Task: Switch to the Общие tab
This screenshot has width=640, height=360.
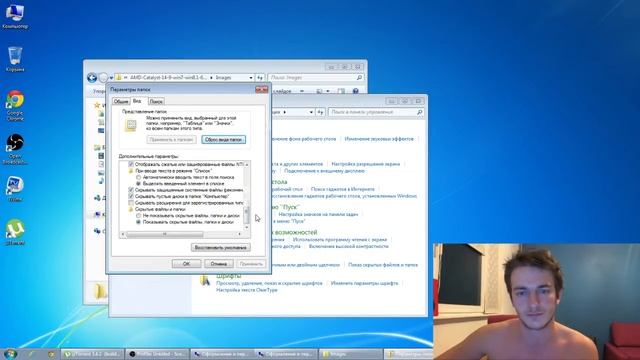Action: point(121,101)
